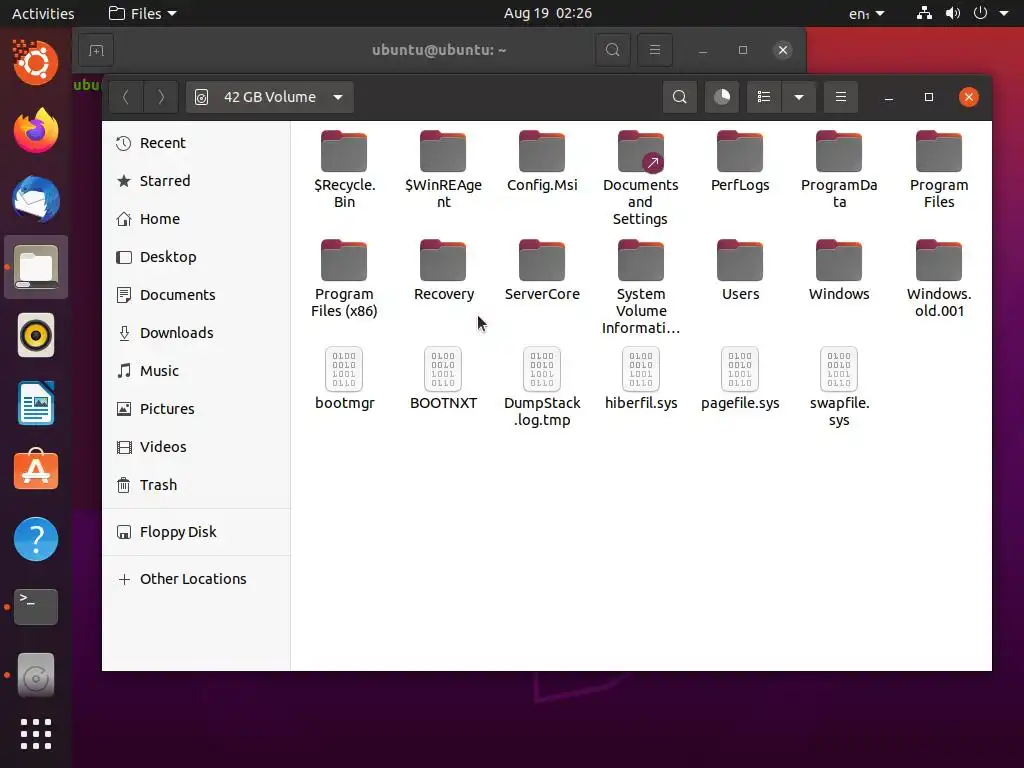Show Applications grid
The image size is (1024, 768).
tap(36, 733)
